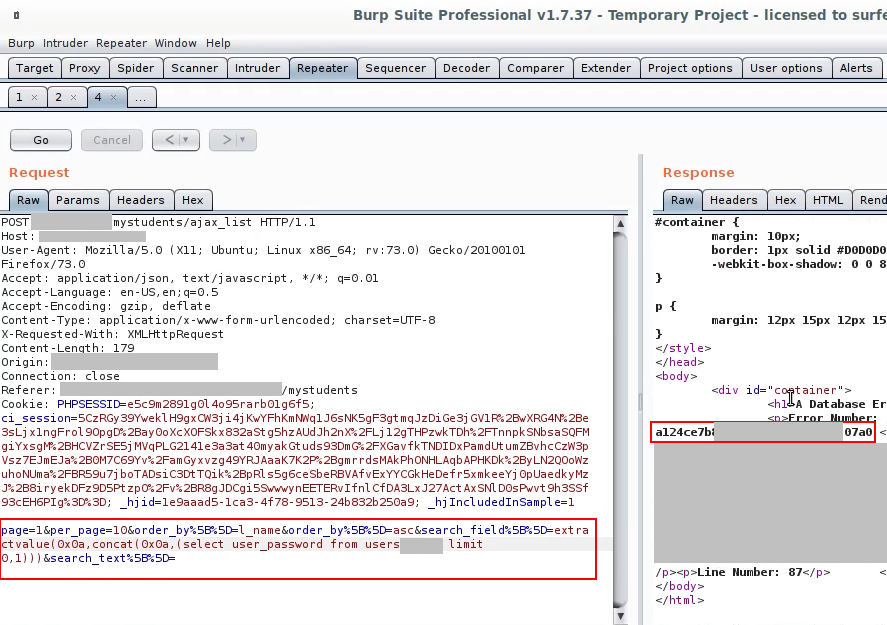
Task: Switch to the Decoder tab
Action: pos(467,68)
